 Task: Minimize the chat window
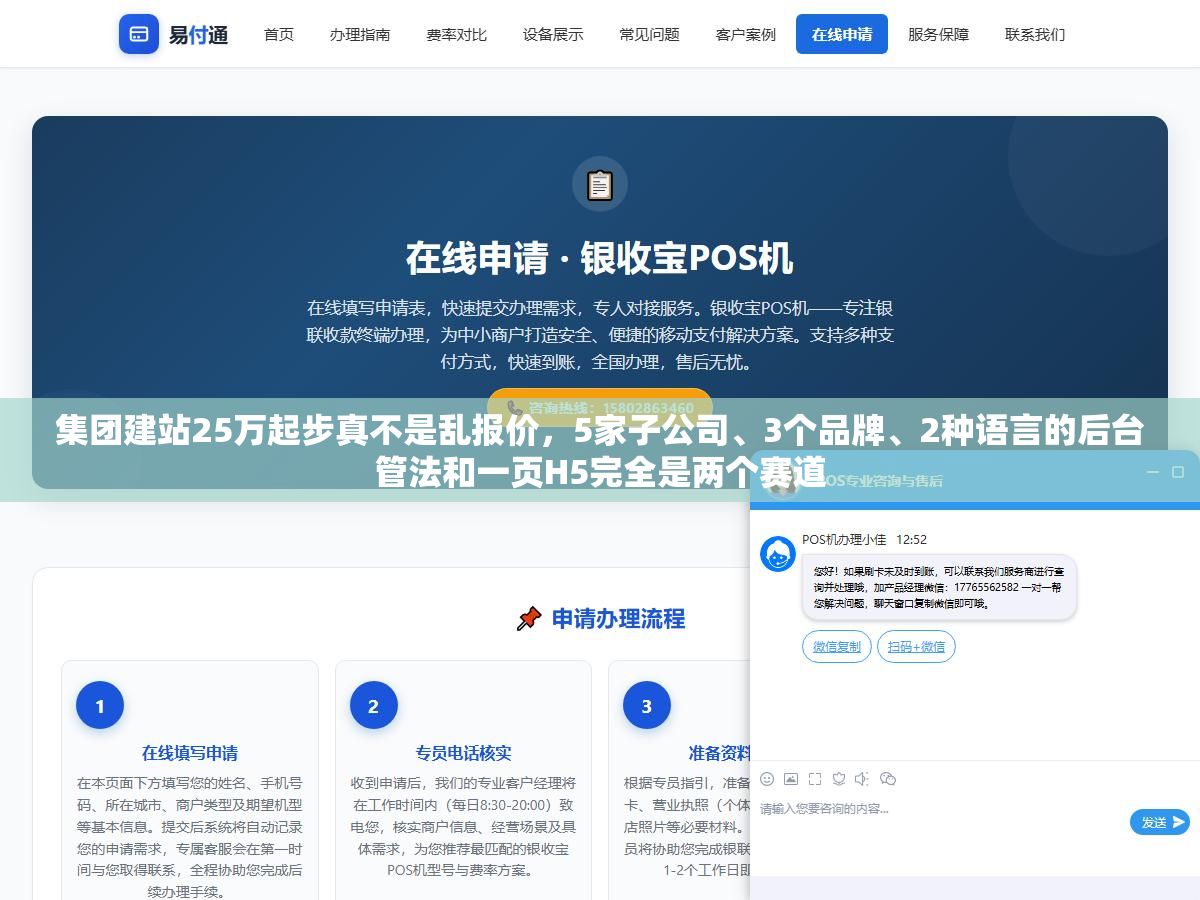click(x=1153, y=472)
